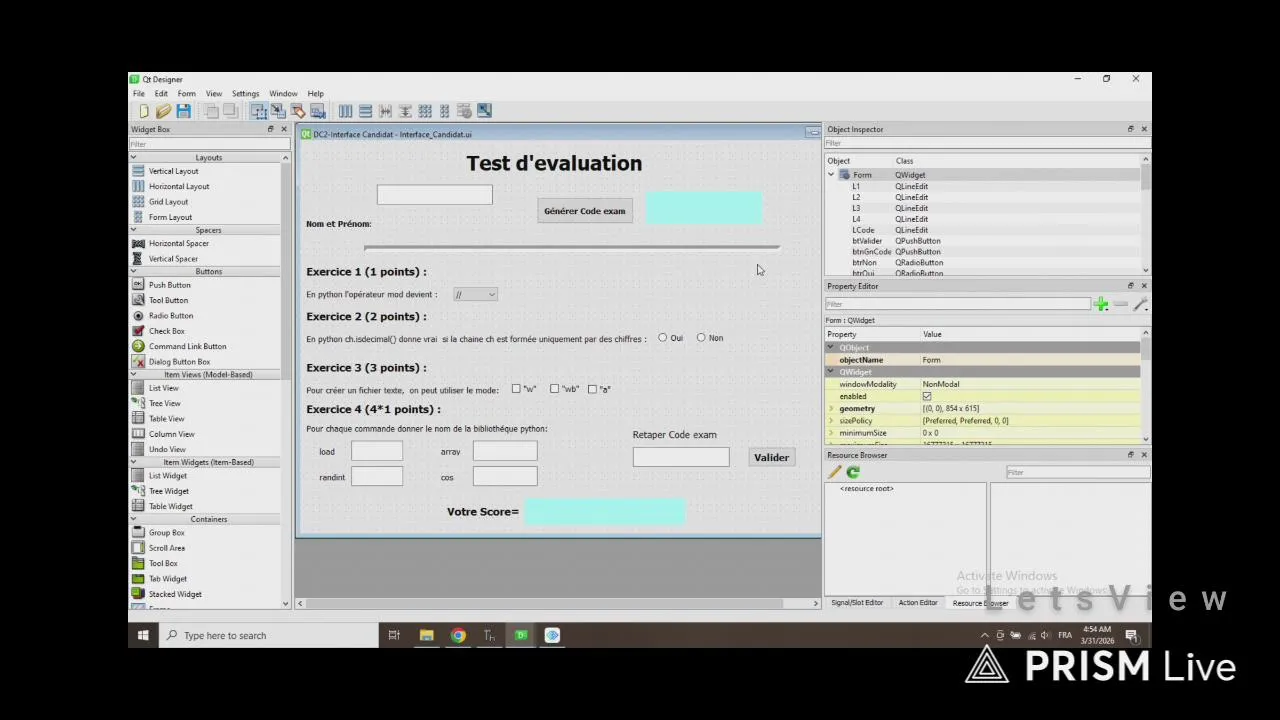Viewport: 1280px width, 720px height.
Task: Show hidden system tray icons
Action: [985, 635]
